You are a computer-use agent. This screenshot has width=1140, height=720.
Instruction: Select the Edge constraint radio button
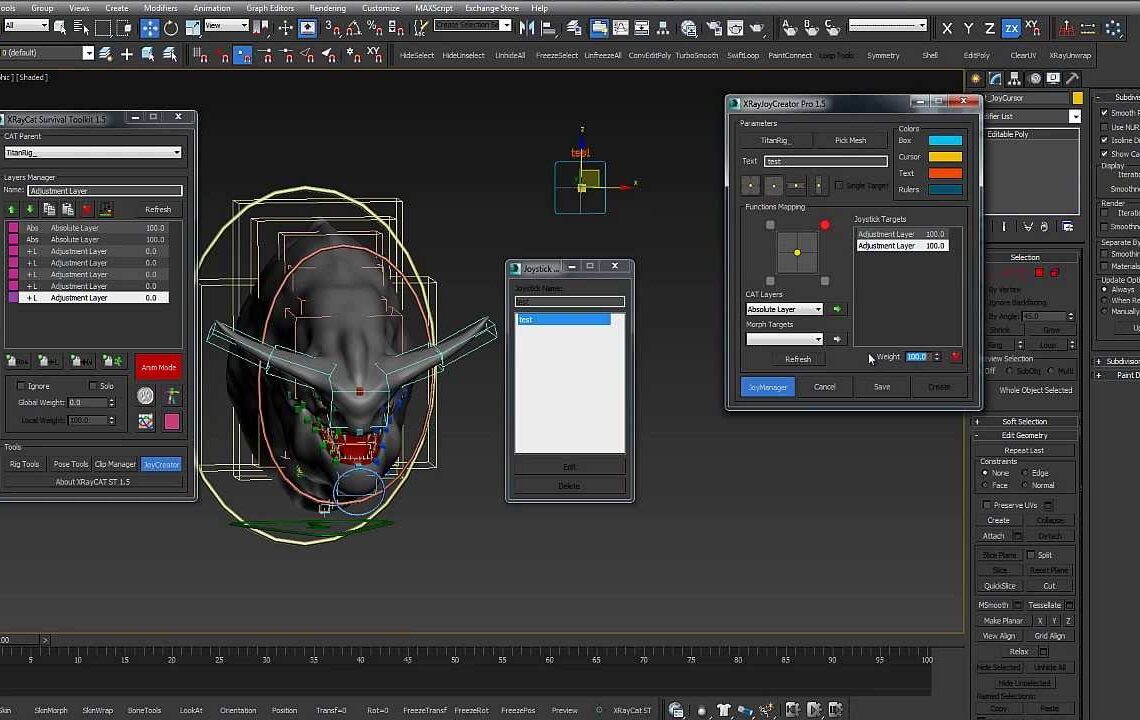[1024, 472]
